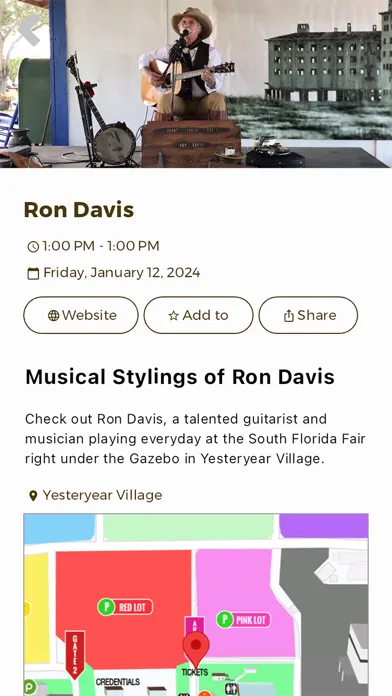Click the Credentials label on map
The image size is (392, 696).
(x=118, y=682)
